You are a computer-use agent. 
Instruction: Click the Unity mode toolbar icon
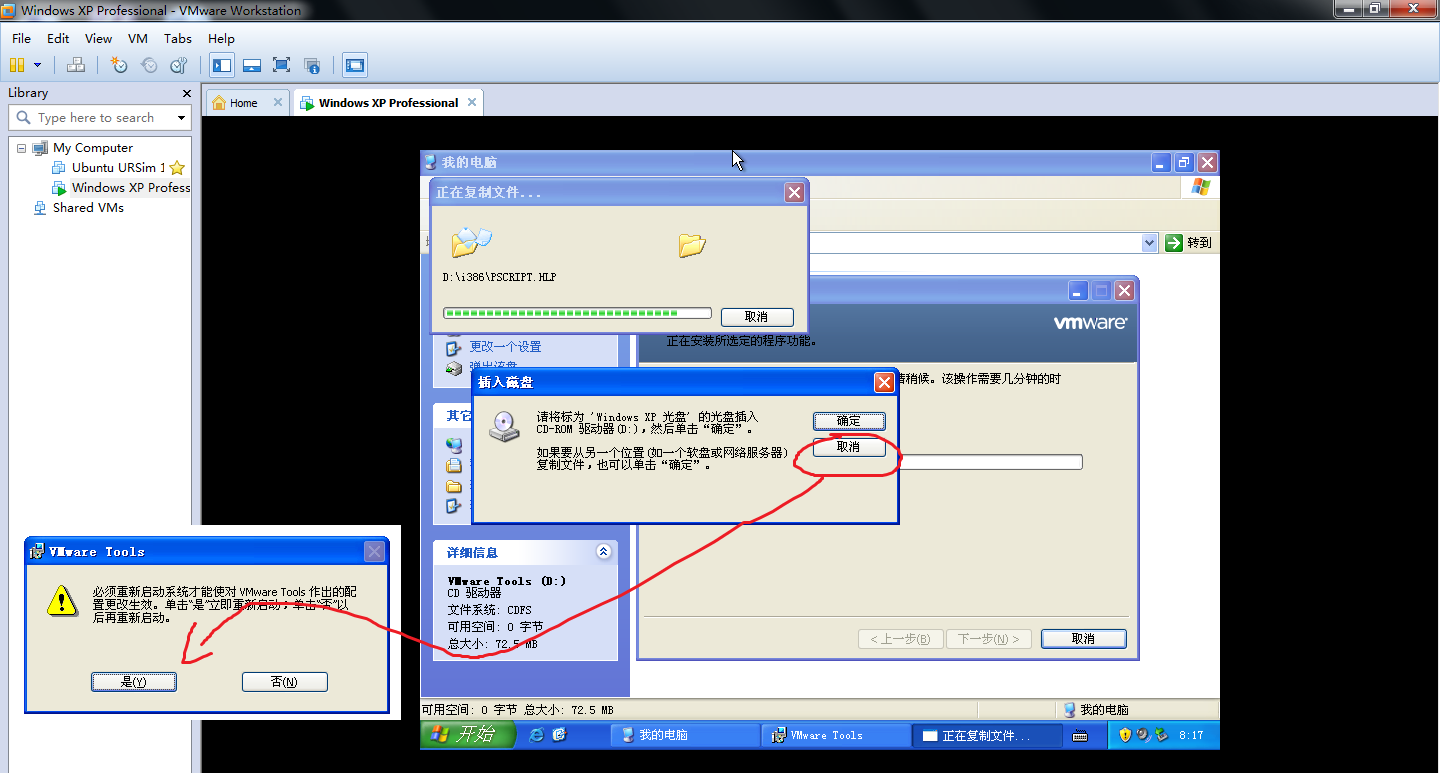click(312, 65)
